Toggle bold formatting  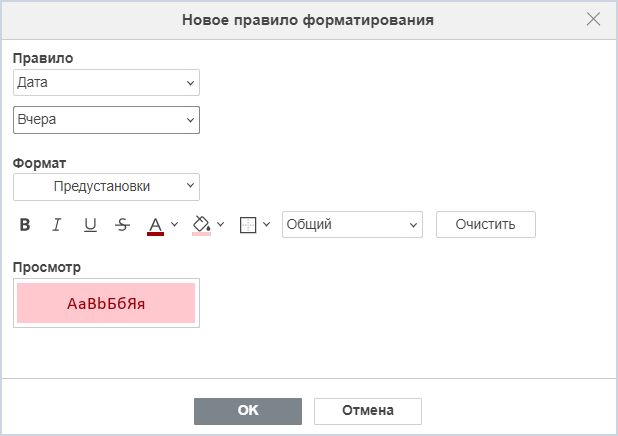[25, 225]
